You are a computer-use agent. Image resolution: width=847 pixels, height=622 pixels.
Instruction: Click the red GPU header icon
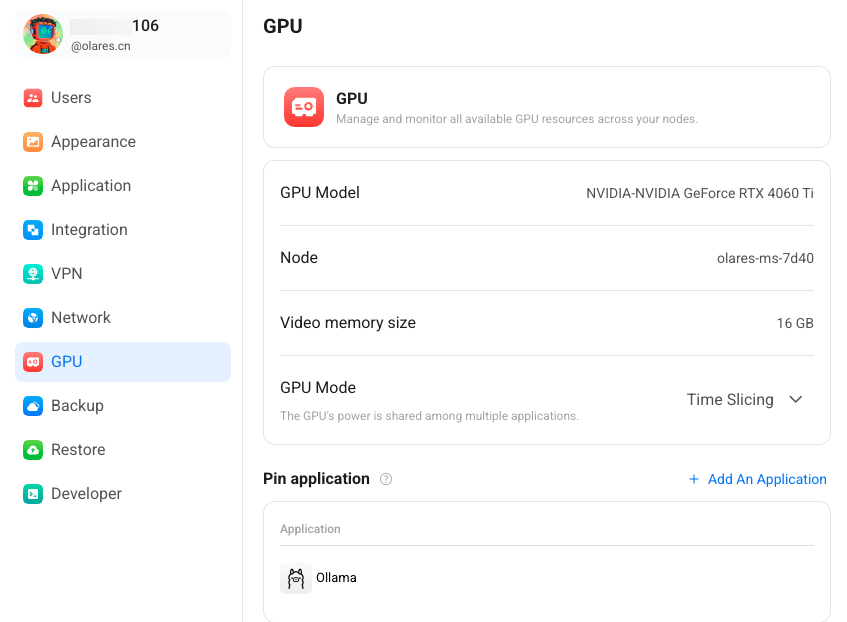click(x=304, y=107)
